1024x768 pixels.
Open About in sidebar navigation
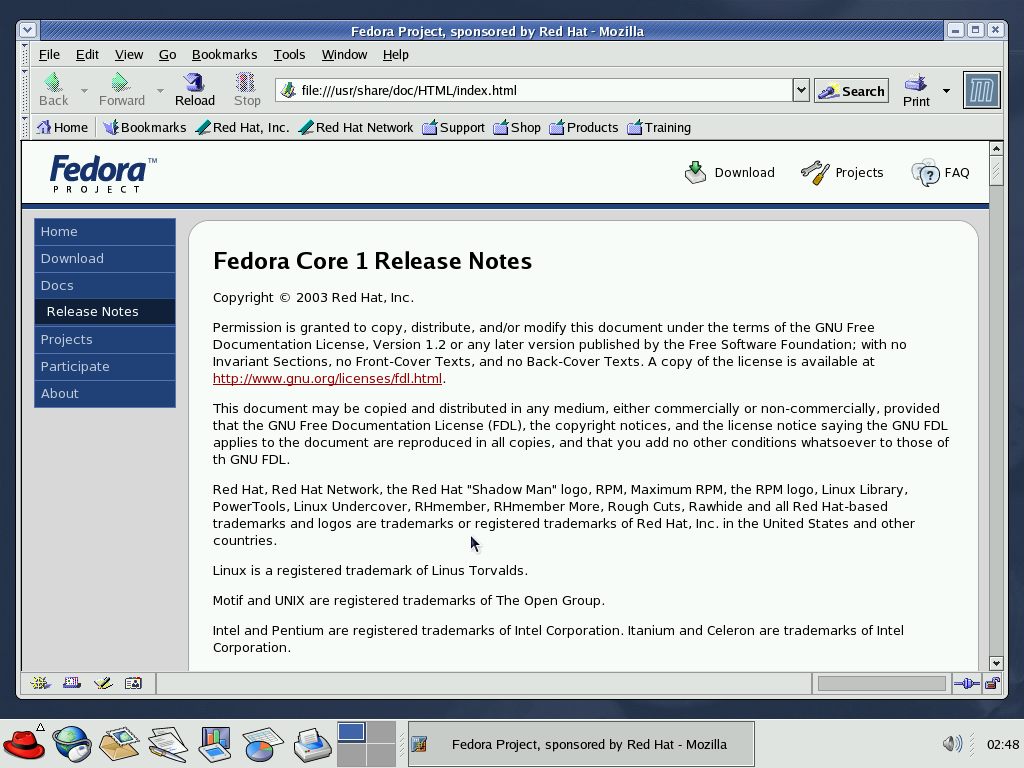(x=104, y=394)
